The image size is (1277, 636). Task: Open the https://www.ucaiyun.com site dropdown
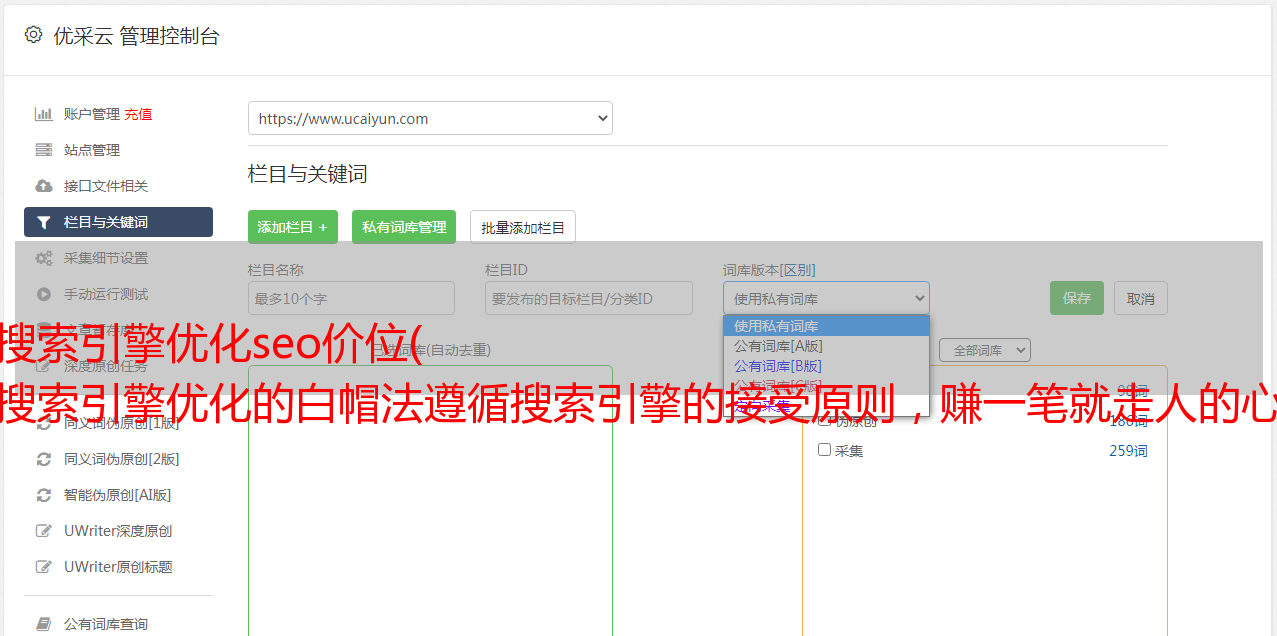(430, 118)
